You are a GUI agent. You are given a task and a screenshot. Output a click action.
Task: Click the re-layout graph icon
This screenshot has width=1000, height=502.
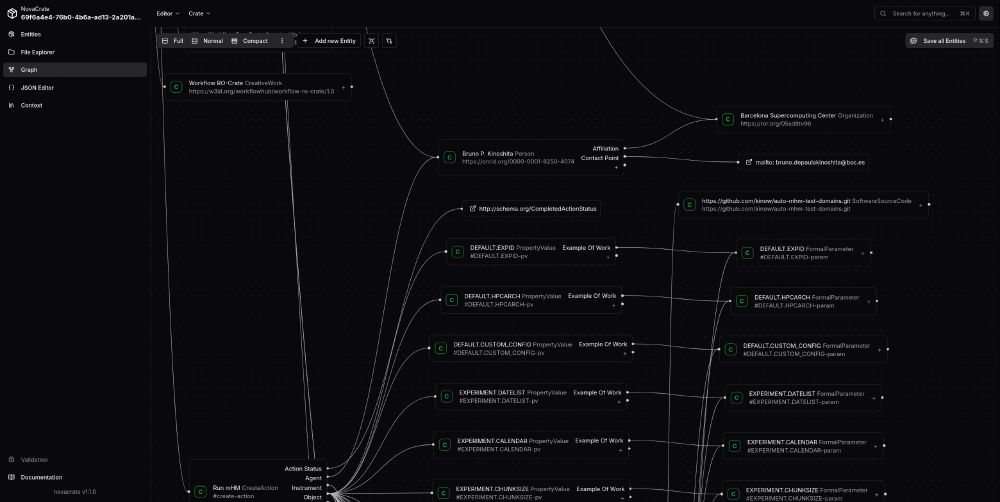389,41
